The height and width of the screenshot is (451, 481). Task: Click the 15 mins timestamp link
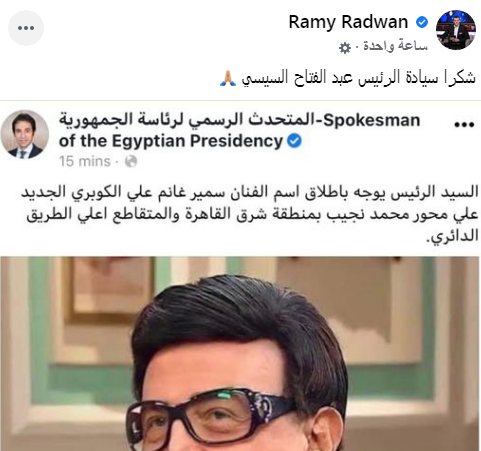pyautogui.click(x=85, y=161)
